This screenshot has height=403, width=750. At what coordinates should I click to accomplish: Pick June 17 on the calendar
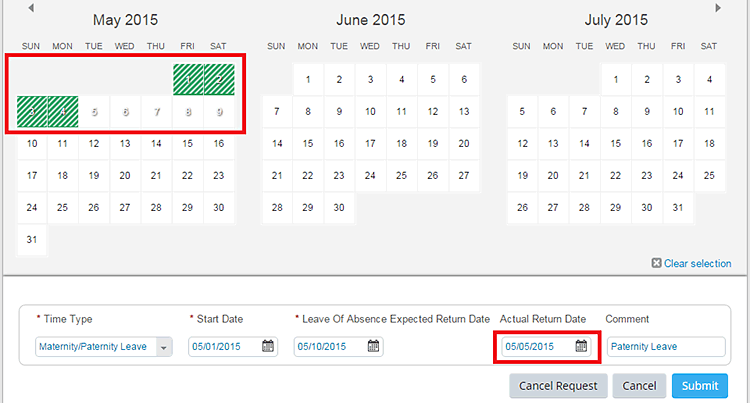(x=370, y=144)
